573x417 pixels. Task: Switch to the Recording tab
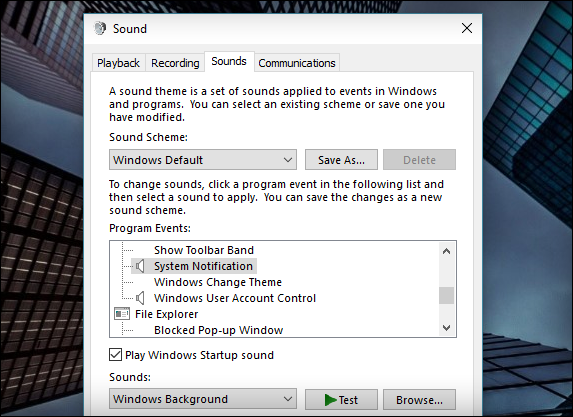[x=175, y=63]
